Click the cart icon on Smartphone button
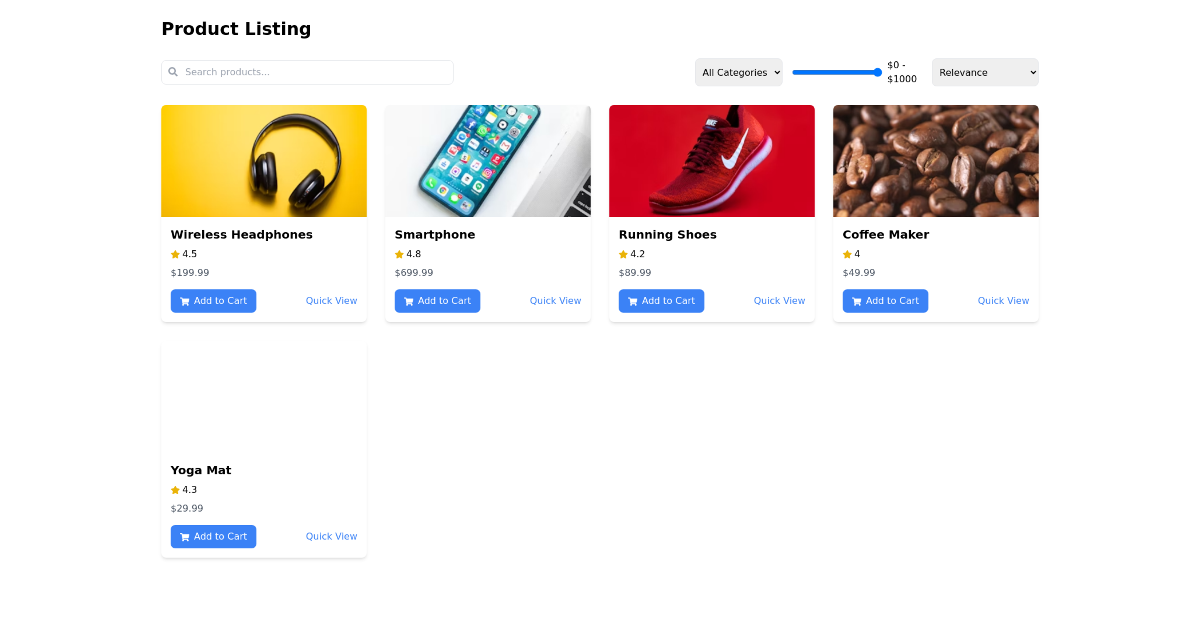The image size is (1200, 630). click(407, 300)
